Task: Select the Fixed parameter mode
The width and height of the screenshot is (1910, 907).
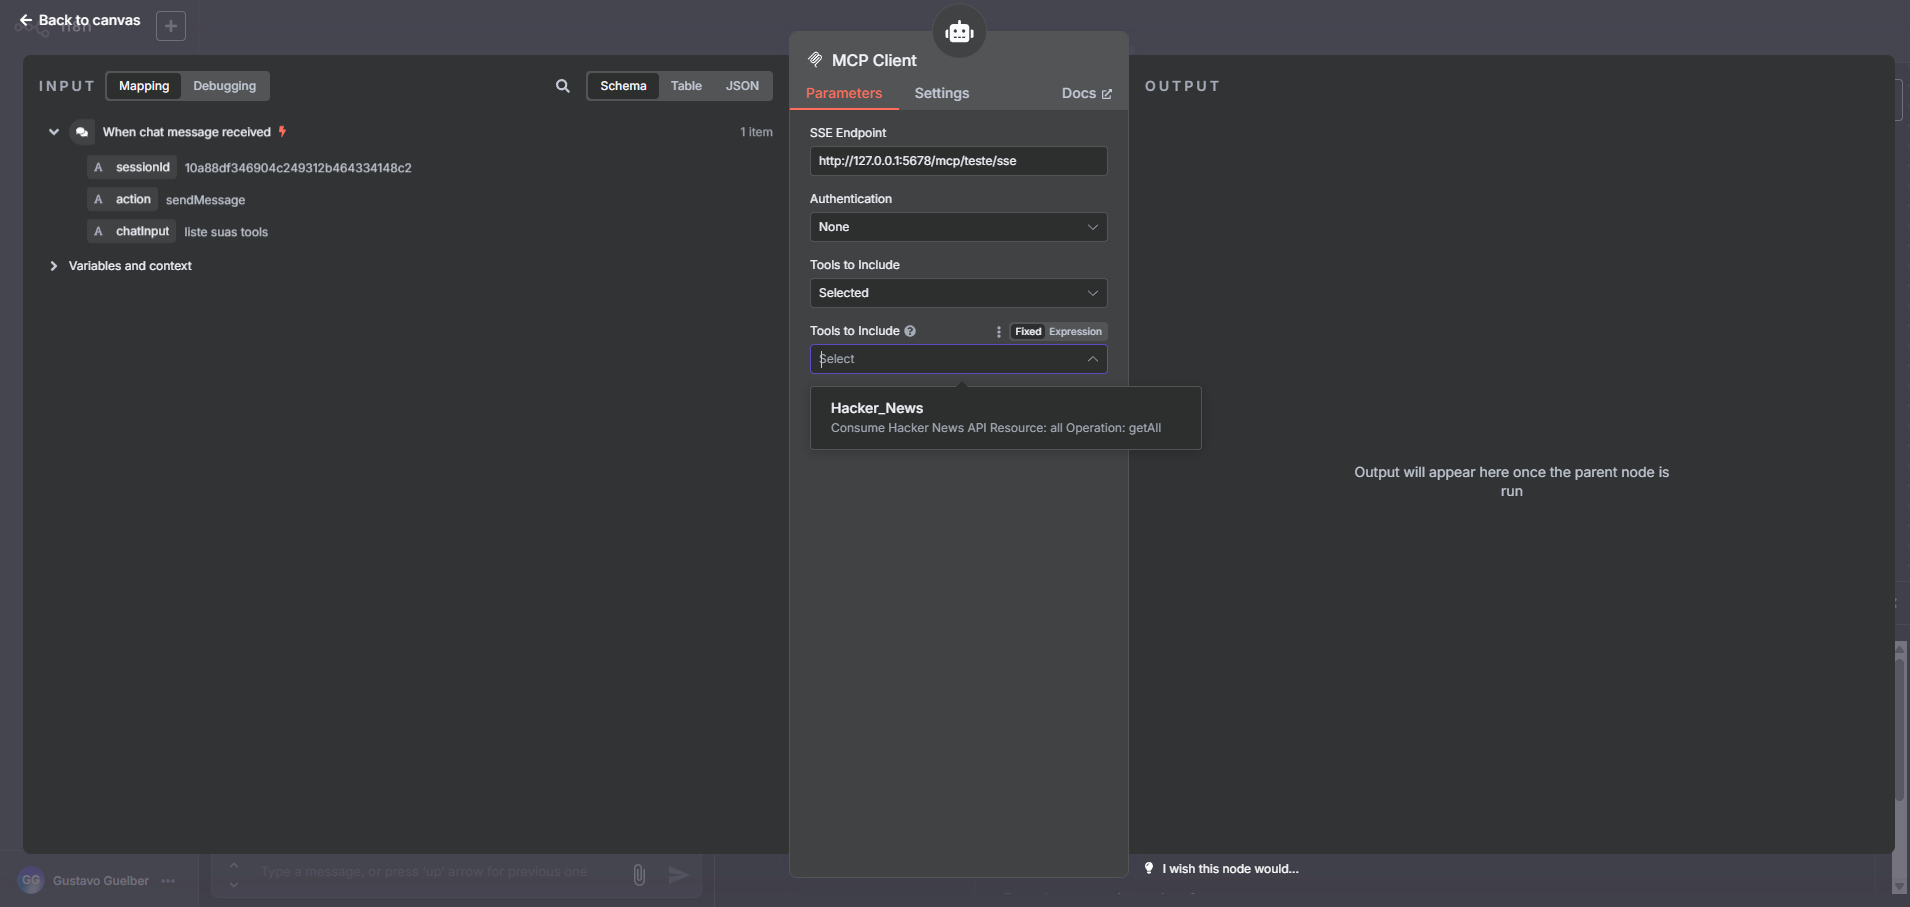Action: point(1027,331)
